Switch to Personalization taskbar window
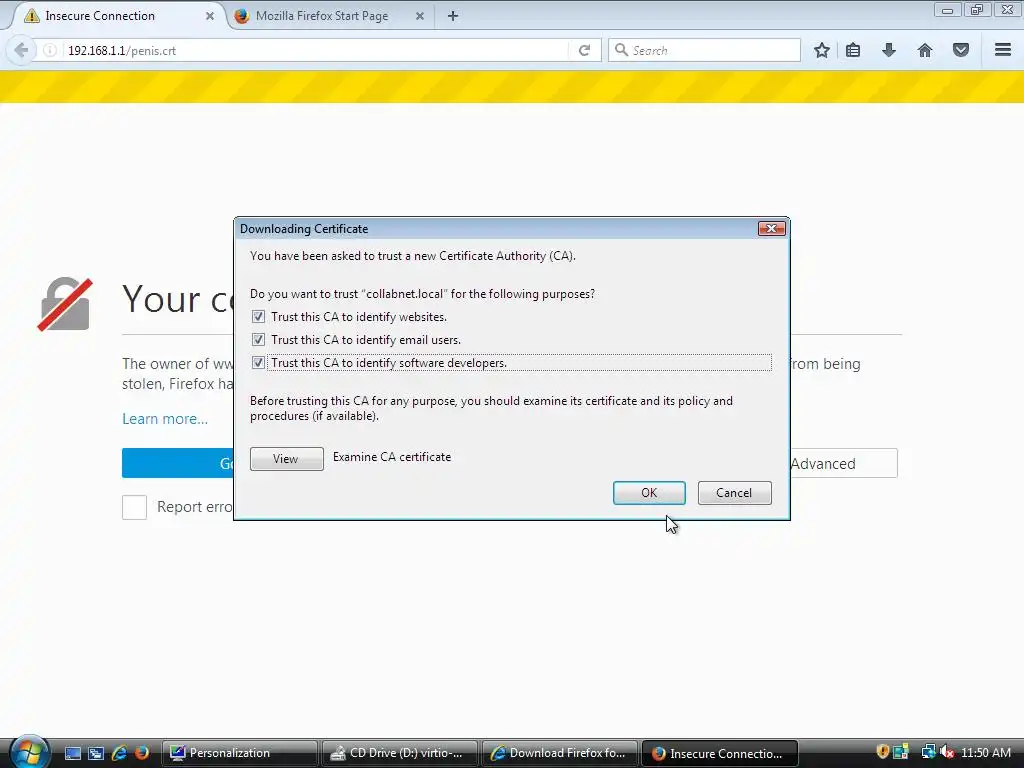Viewport: 1024px width, 768px height. pyautogui.click(x=239, y=753)
